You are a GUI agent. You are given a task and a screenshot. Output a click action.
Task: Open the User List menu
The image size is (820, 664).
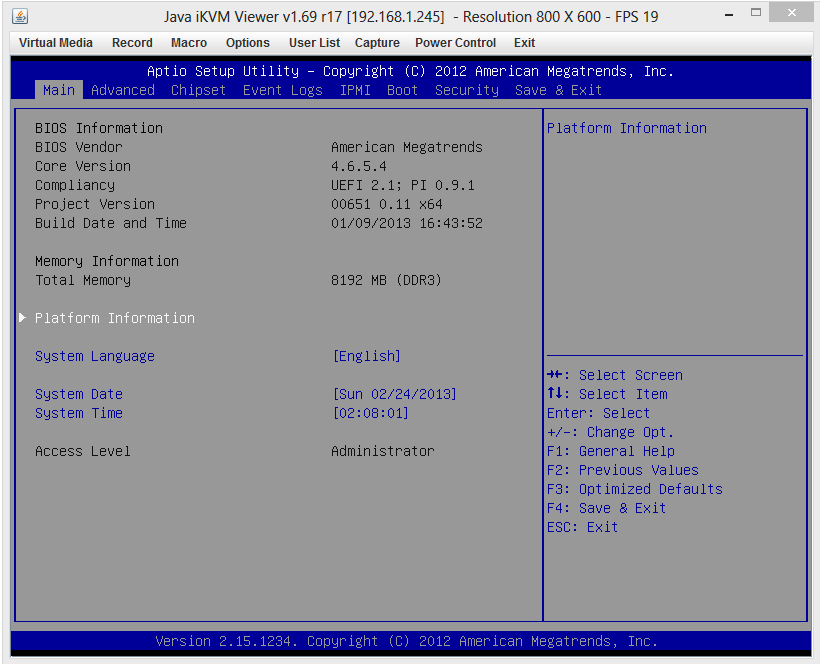pyautogui.click(x=314, y=43)
